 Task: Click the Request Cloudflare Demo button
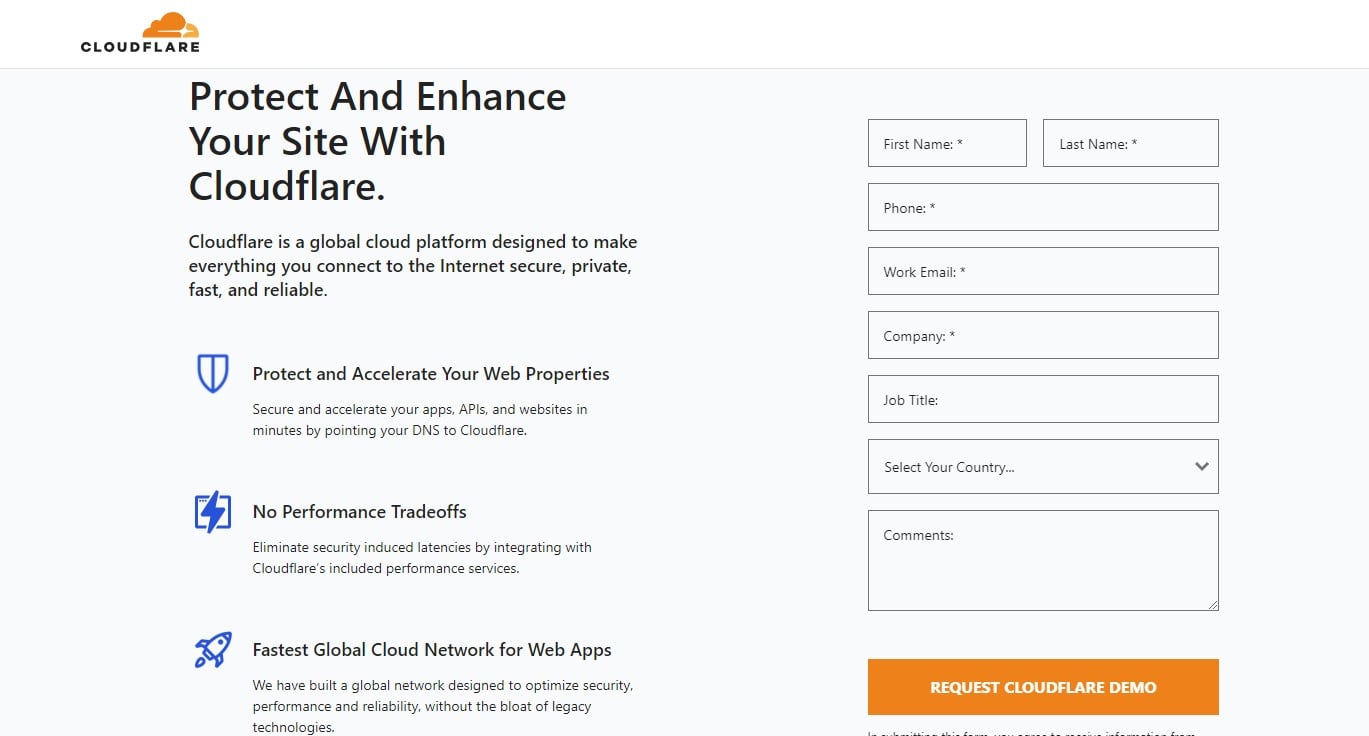coord(1043,687)
